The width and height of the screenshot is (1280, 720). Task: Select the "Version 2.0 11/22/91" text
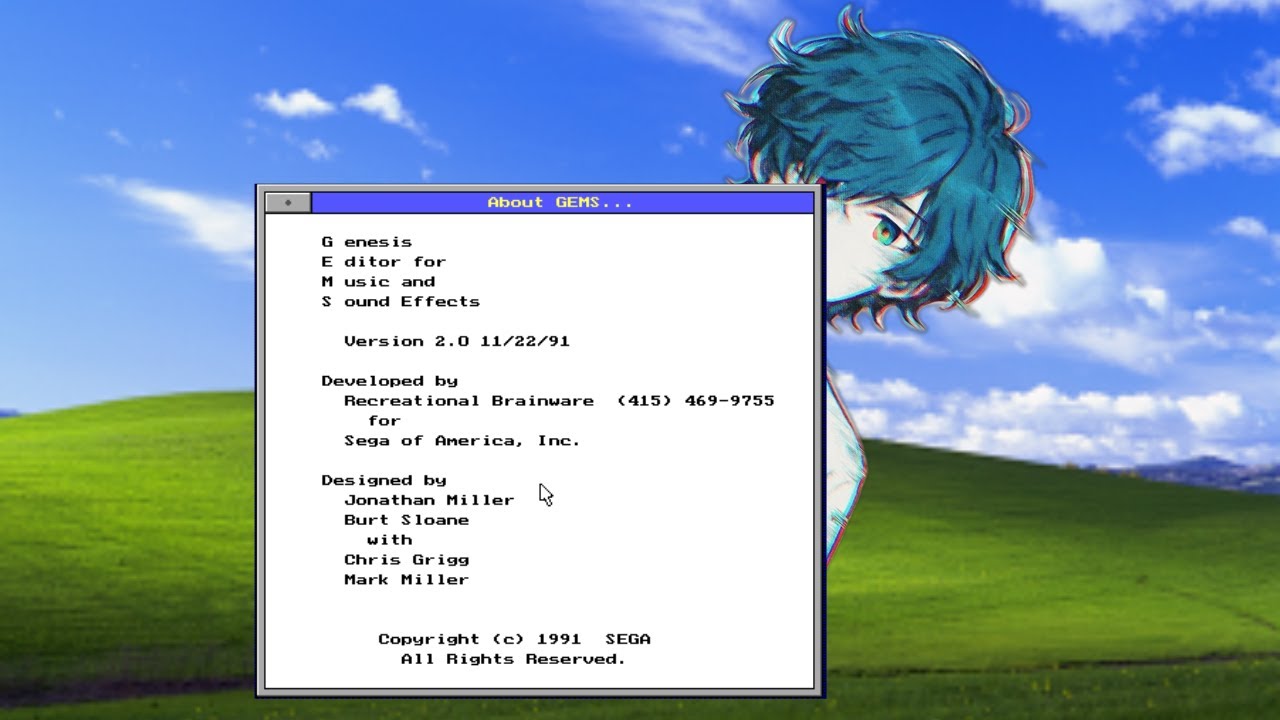point(457,341)
